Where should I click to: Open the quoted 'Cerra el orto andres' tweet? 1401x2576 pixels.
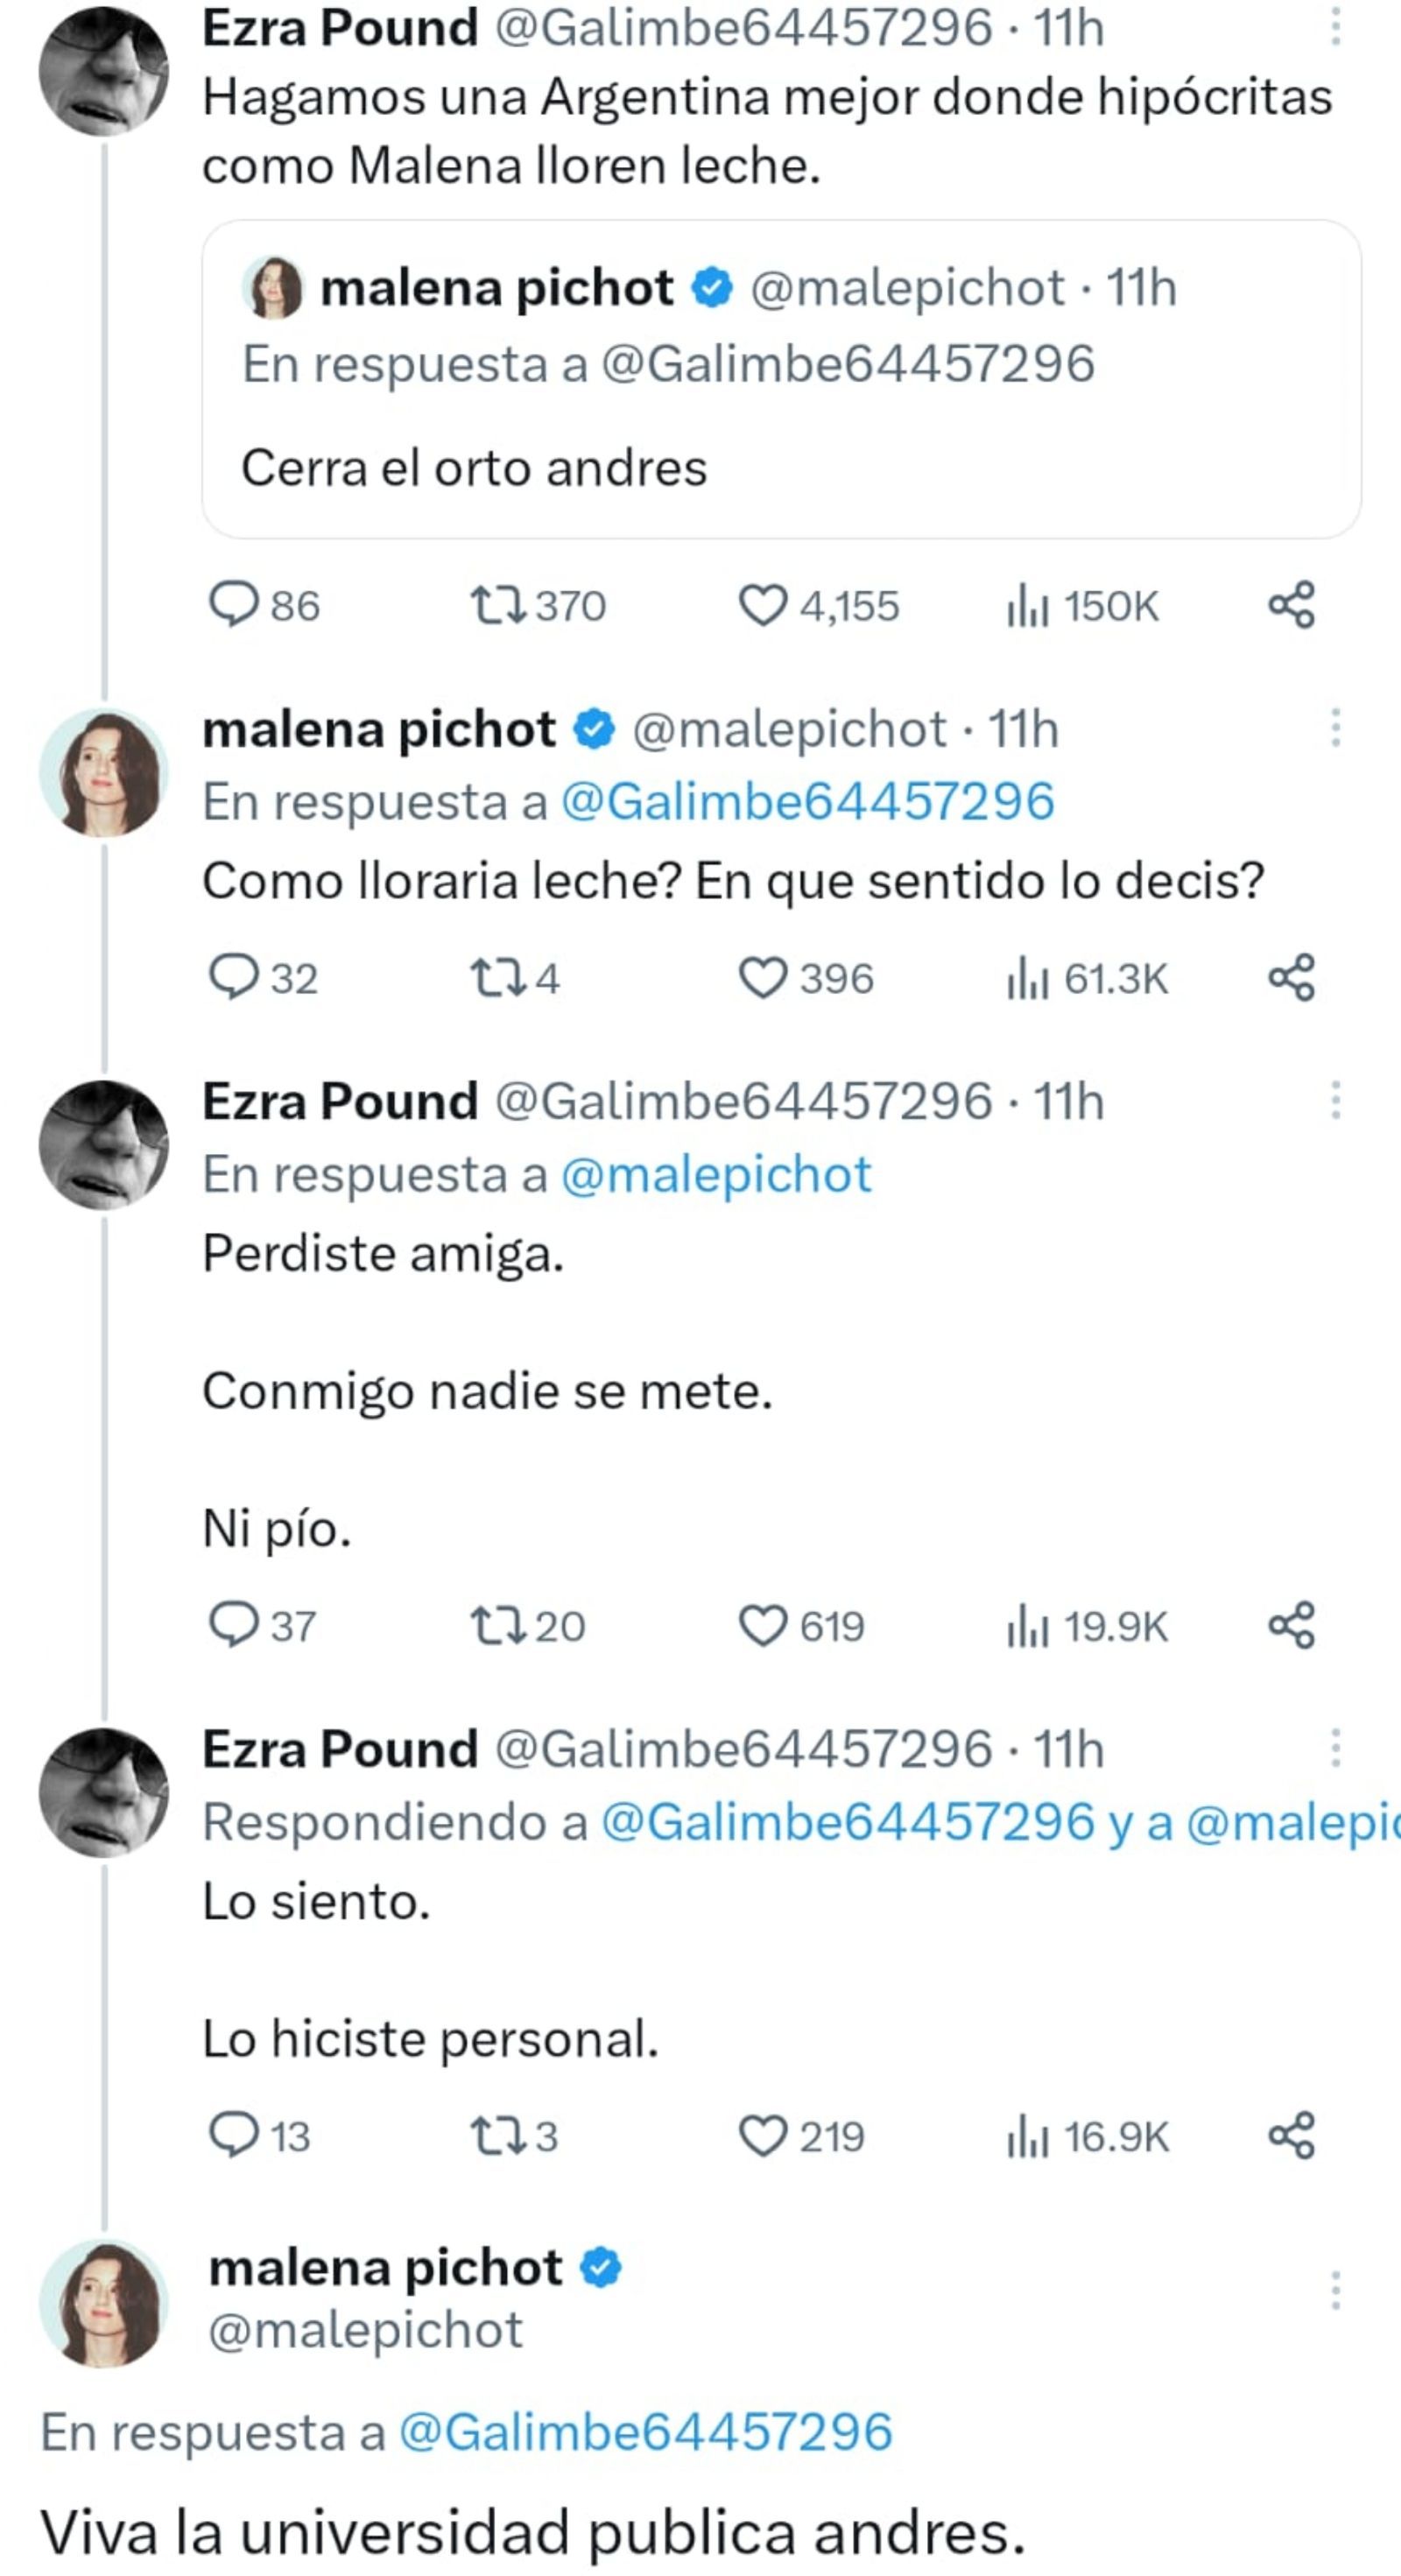[780, 380]
